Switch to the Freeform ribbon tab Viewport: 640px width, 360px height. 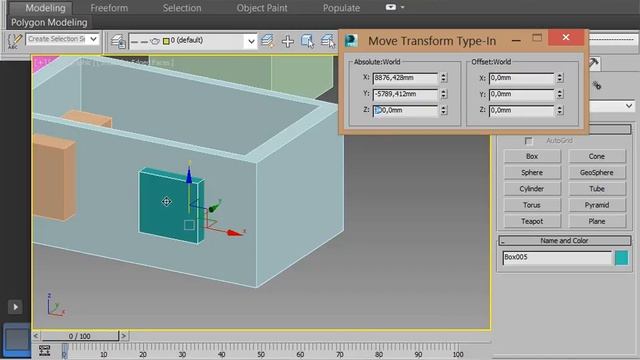click(x=109, y=8)
